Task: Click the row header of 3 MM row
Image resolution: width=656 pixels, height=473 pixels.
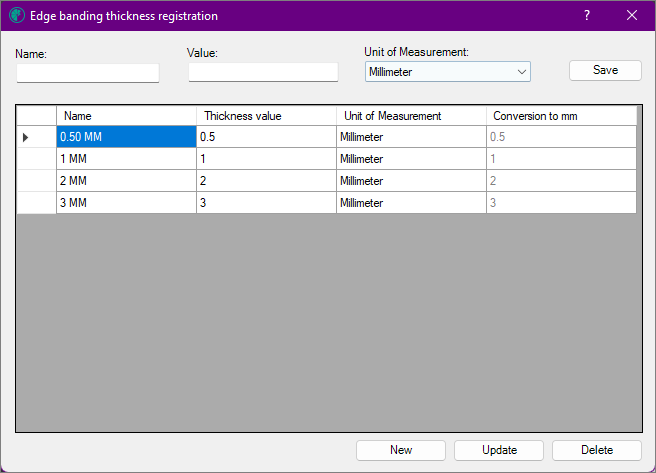Action: (36, 203)
